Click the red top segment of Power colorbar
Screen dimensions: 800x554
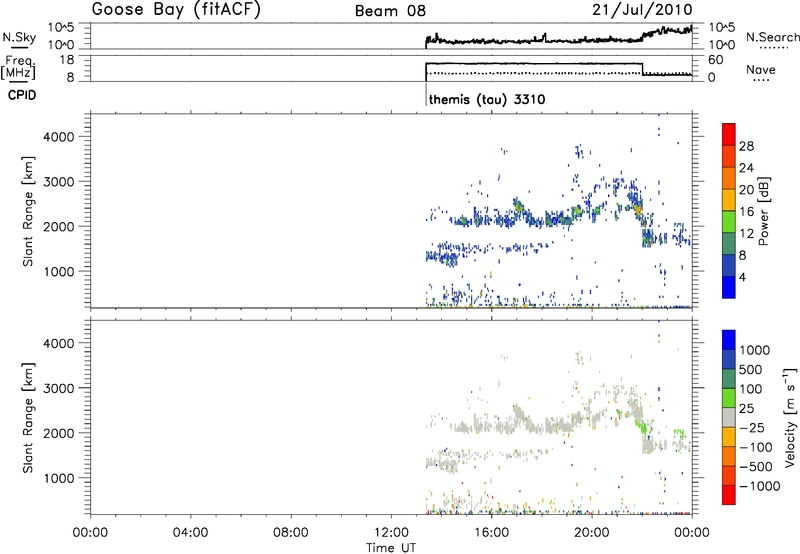click(729, 134)
